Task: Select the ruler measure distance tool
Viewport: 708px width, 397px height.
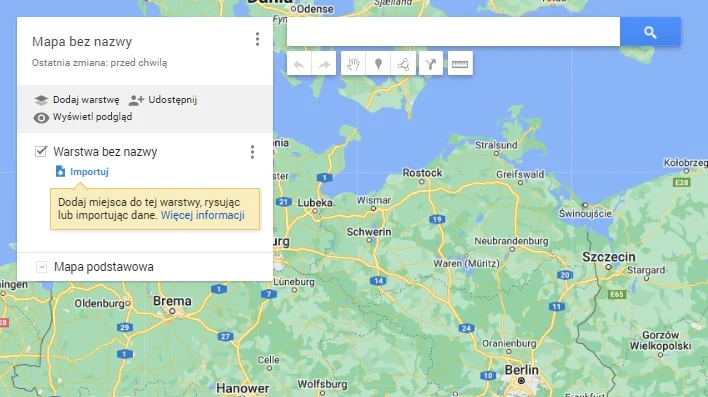Action: point(460,64)
